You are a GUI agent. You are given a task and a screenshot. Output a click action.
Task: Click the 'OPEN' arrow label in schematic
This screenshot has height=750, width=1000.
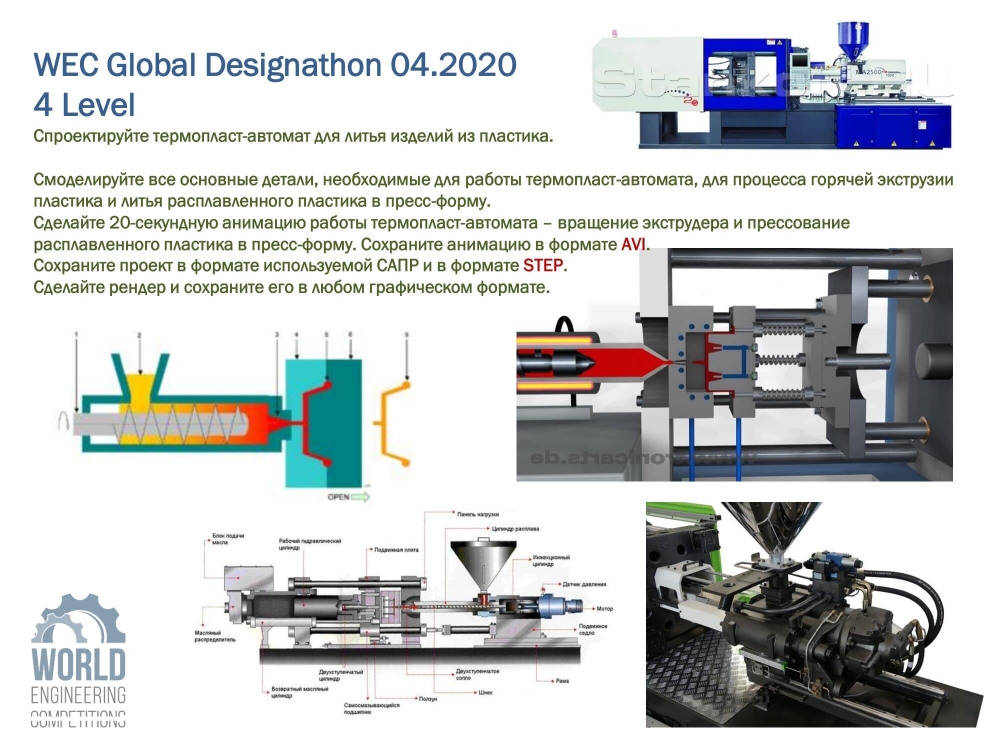348,497
